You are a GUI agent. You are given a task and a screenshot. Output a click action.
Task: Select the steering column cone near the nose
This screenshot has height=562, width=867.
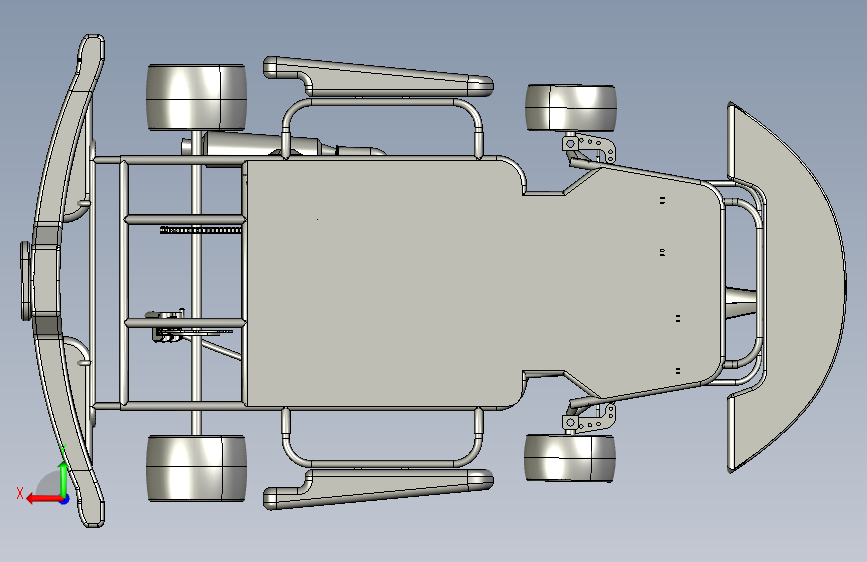(741, 303)
